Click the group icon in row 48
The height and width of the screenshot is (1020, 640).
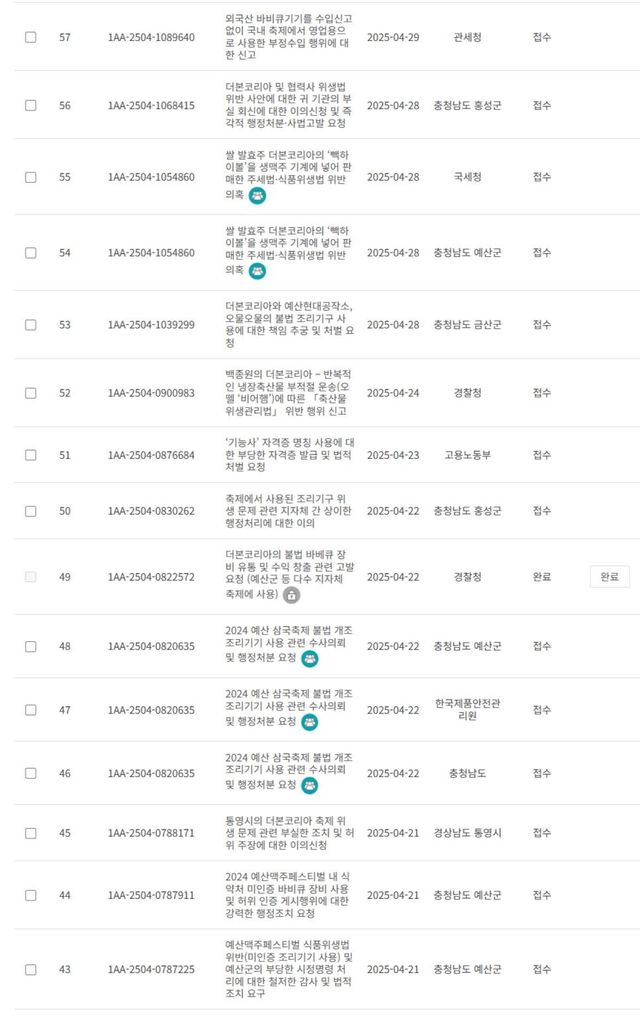click(x=309, y=658)
